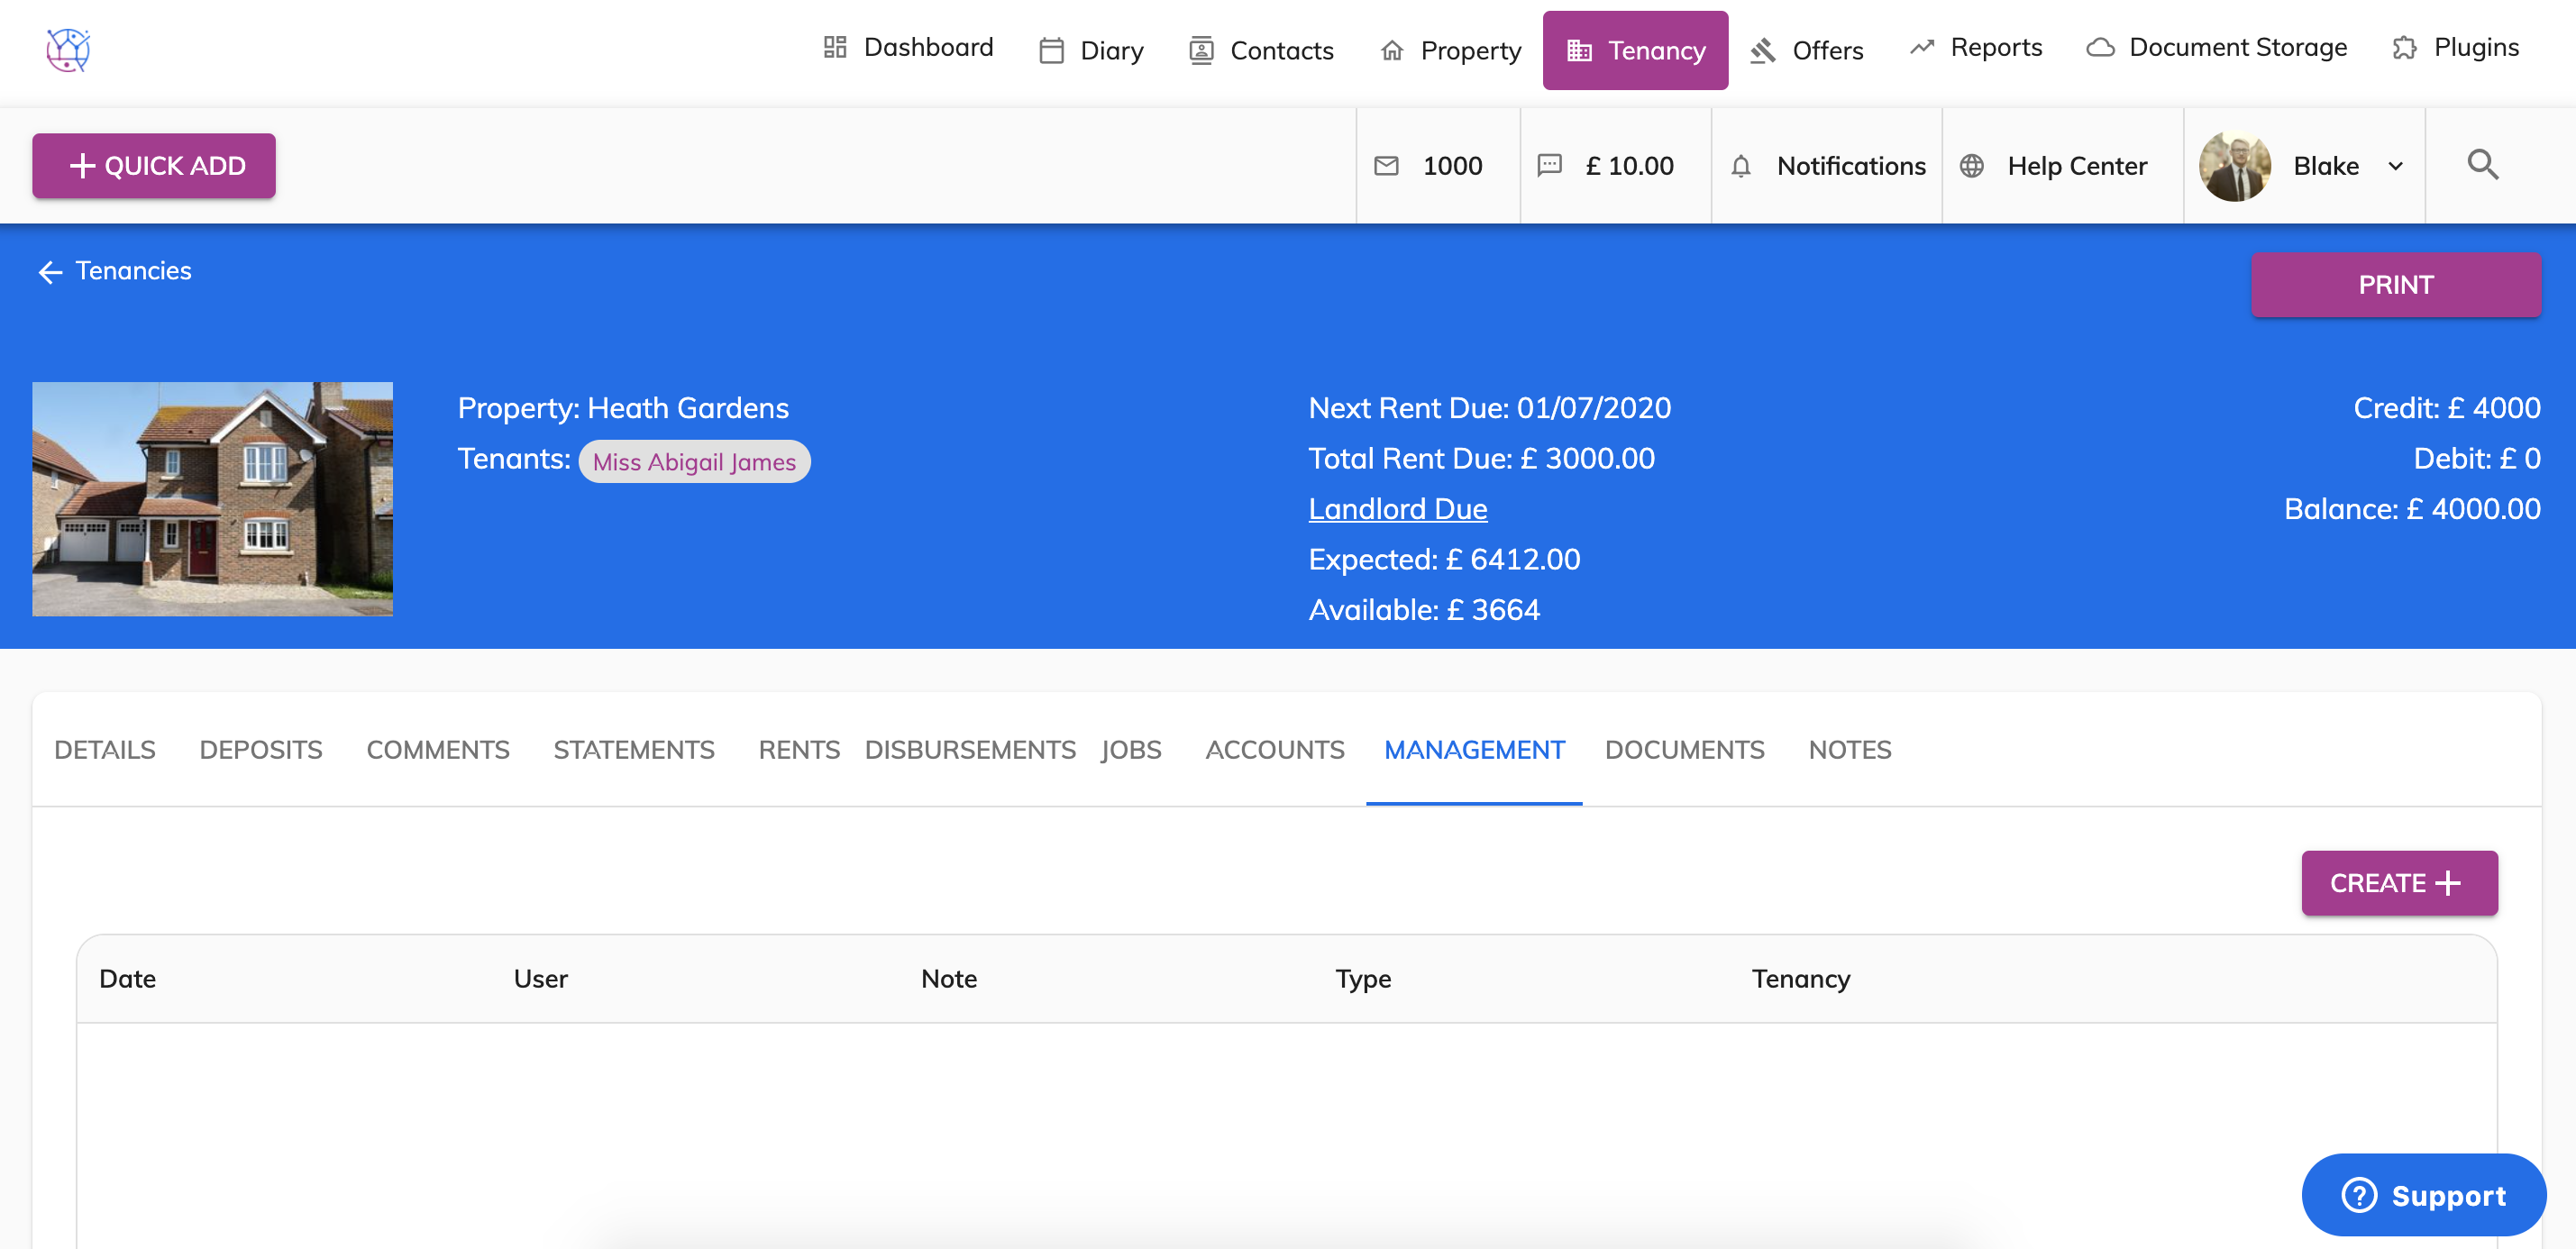Expand the Blake user dropdown chevron

pyautogui.click(x=2395, y=166)
